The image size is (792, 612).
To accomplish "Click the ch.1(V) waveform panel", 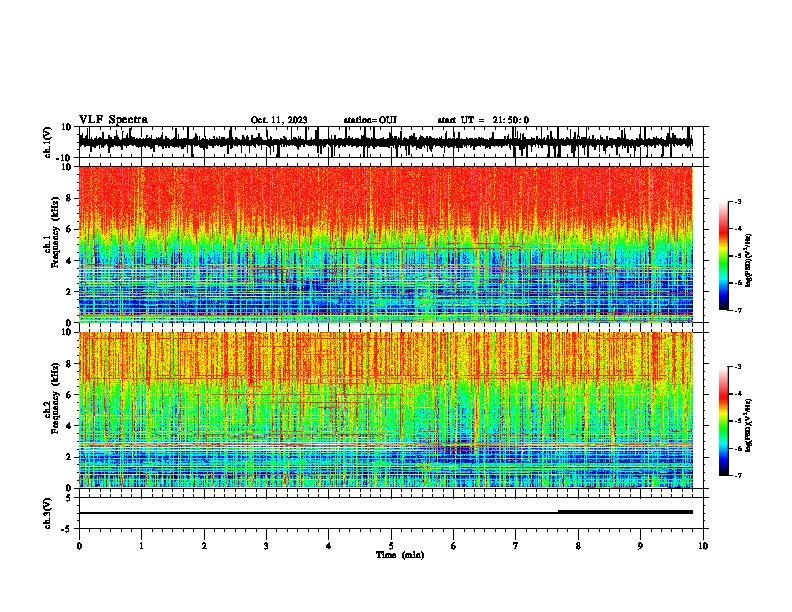I will 393,142.
